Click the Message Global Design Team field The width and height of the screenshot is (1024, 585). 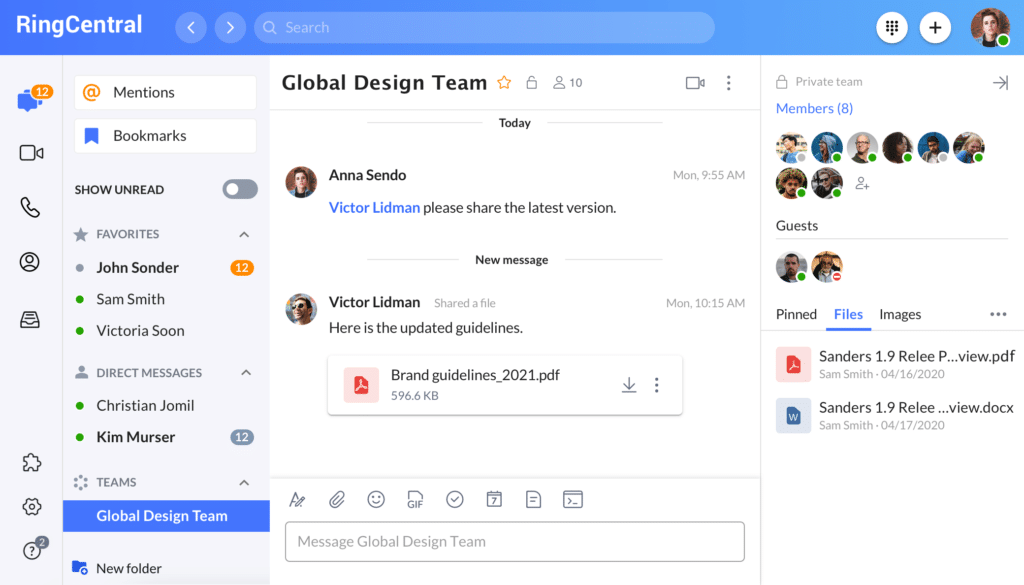514,541
